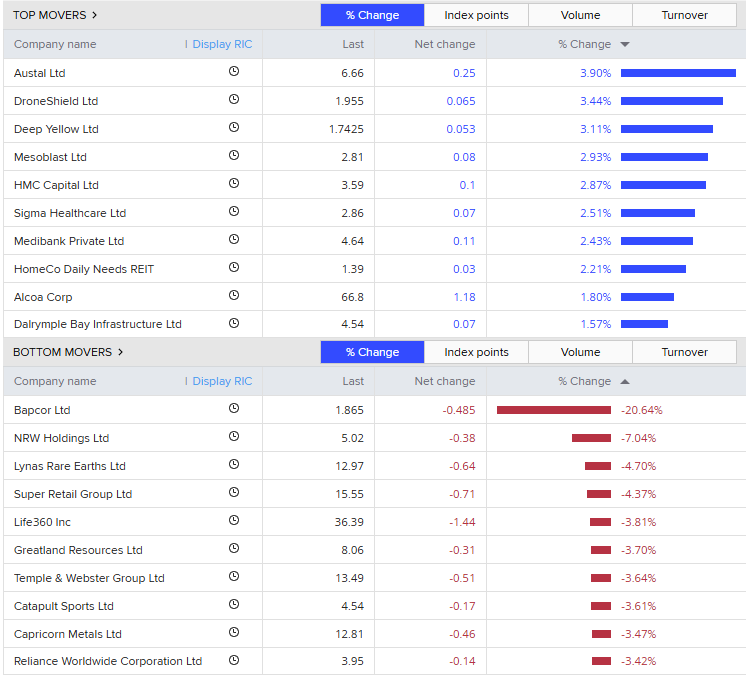
Task: Click the clock icon in Life360 Inc row
Action: [234, 521]
